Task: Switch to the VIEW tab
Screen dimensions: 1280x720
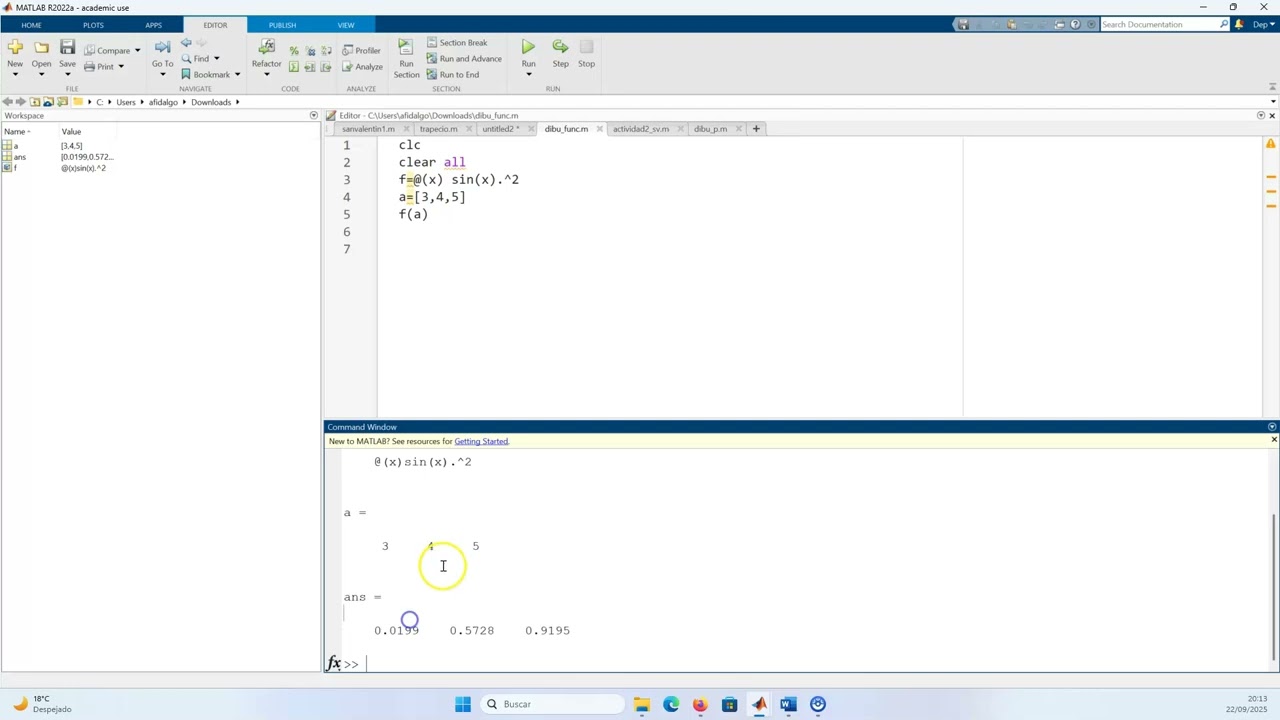Action: 346,25
